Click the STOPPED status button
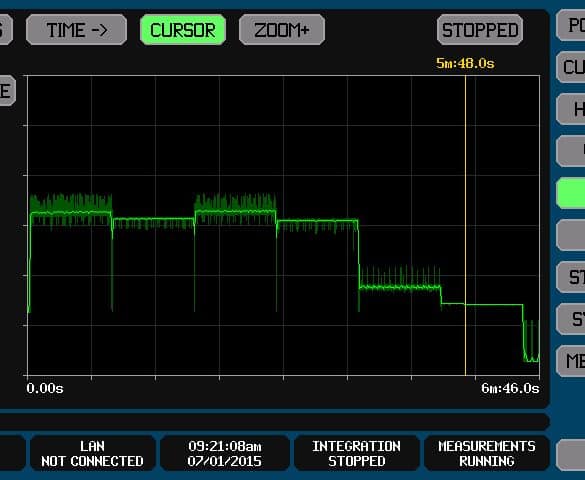 coord(480,30)
